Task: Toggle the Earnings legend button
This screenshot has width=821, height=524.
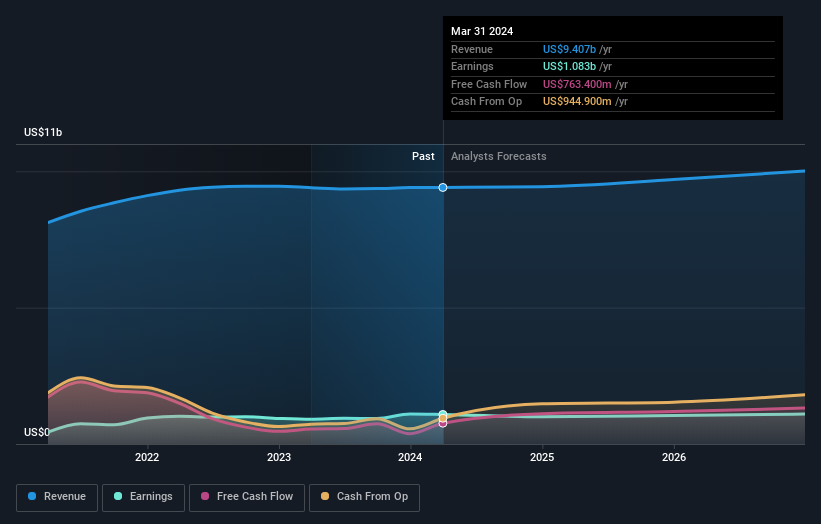Action: (143, 497)
